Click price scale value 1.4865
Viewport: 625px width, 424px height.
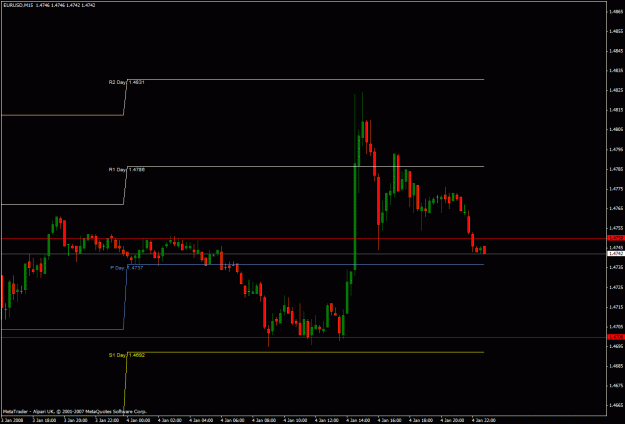[x=616, y=12]
